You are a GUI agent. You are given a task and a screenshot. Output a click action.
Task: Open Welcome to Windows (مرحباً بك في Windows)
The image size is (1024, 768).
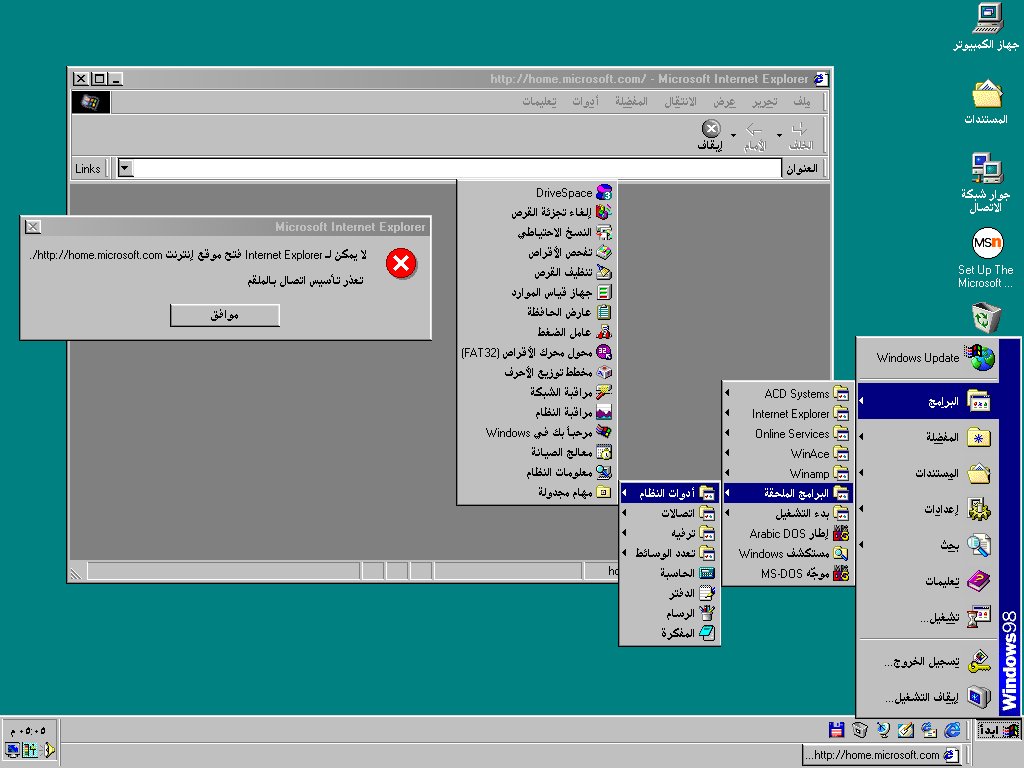(x=537, y=432)
